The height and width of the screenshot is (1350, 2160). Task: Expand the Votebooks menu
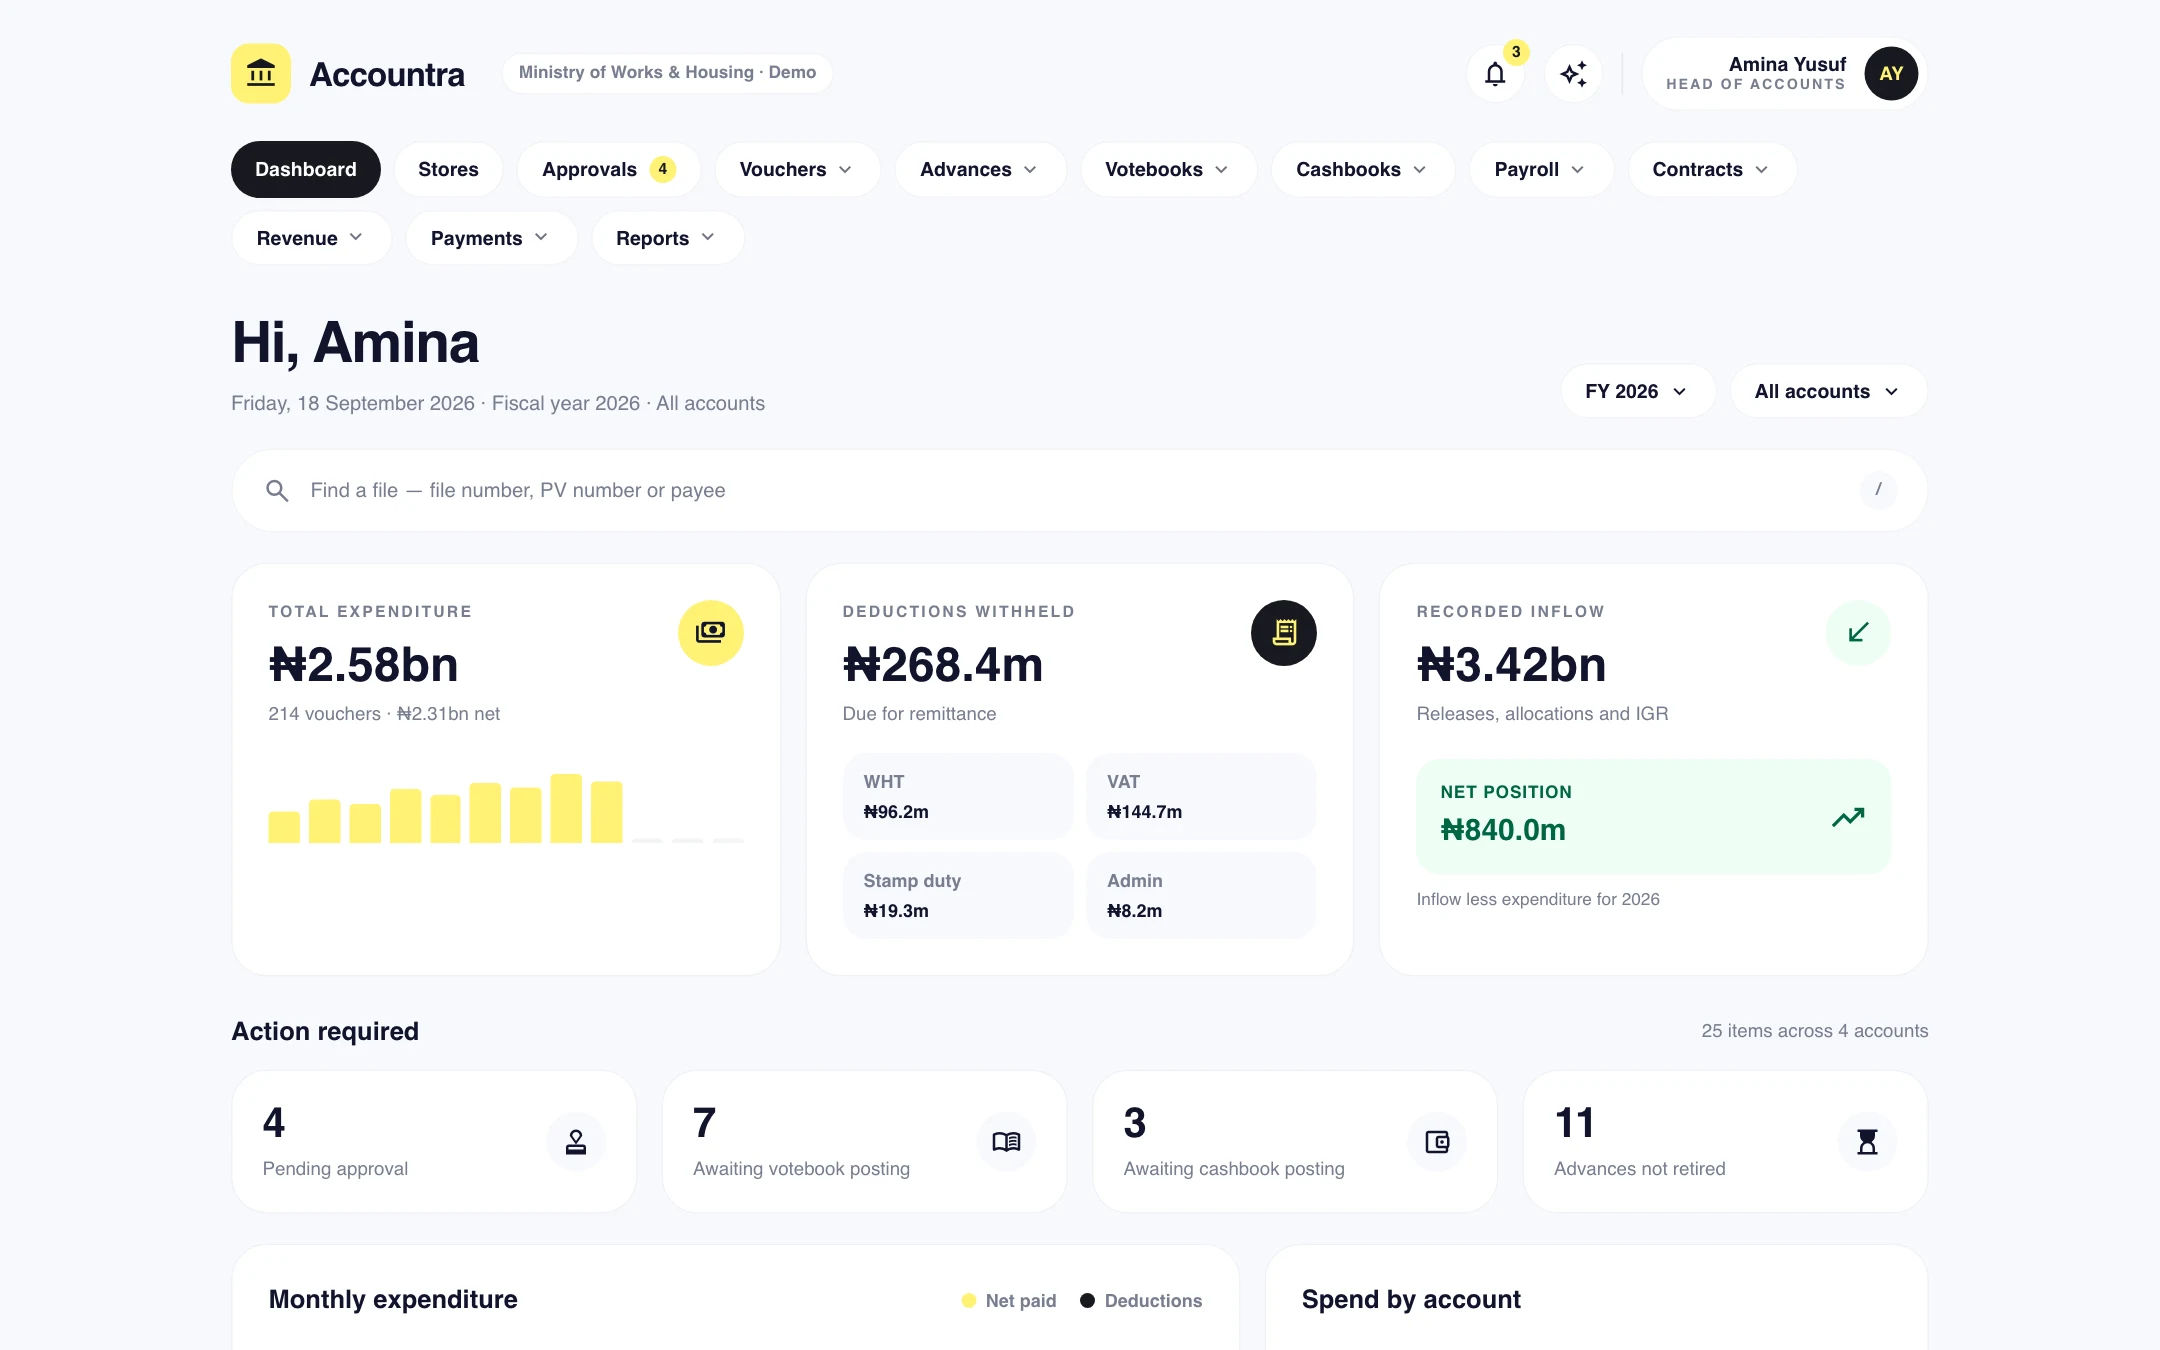coord(1168,170)
